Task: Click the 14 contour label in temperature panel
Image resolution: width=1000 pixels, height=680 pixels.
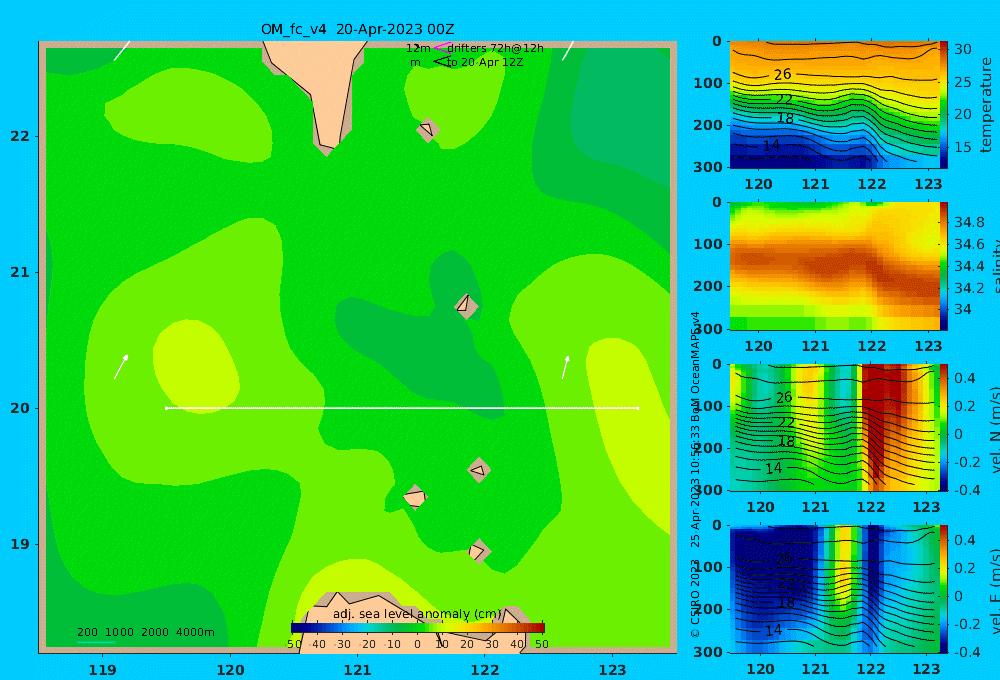Action: pyautogui.click(x=771, y=145)
